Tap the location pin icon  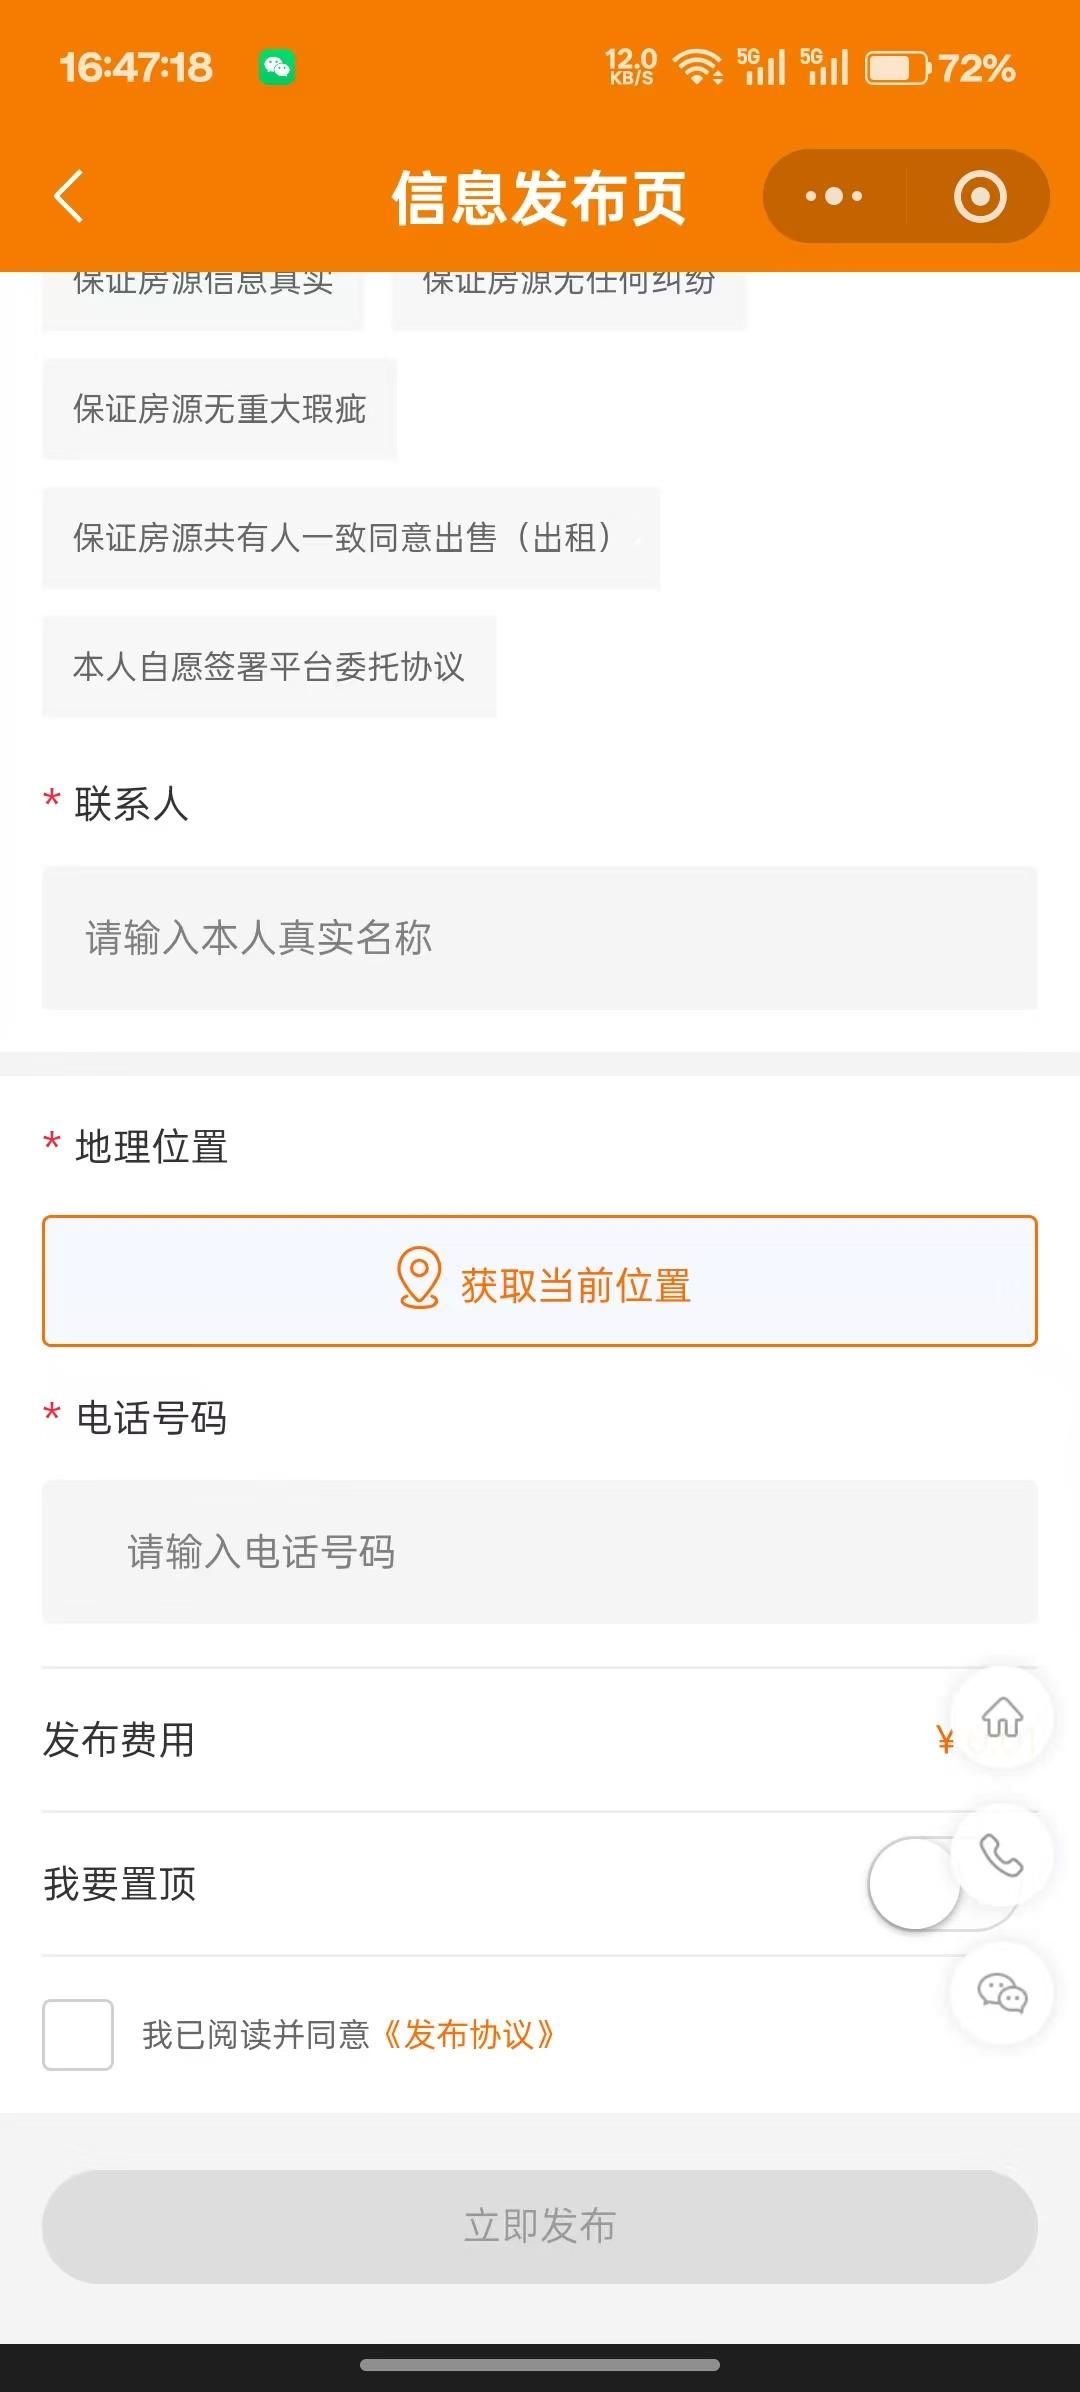[x=419, y=1277]
